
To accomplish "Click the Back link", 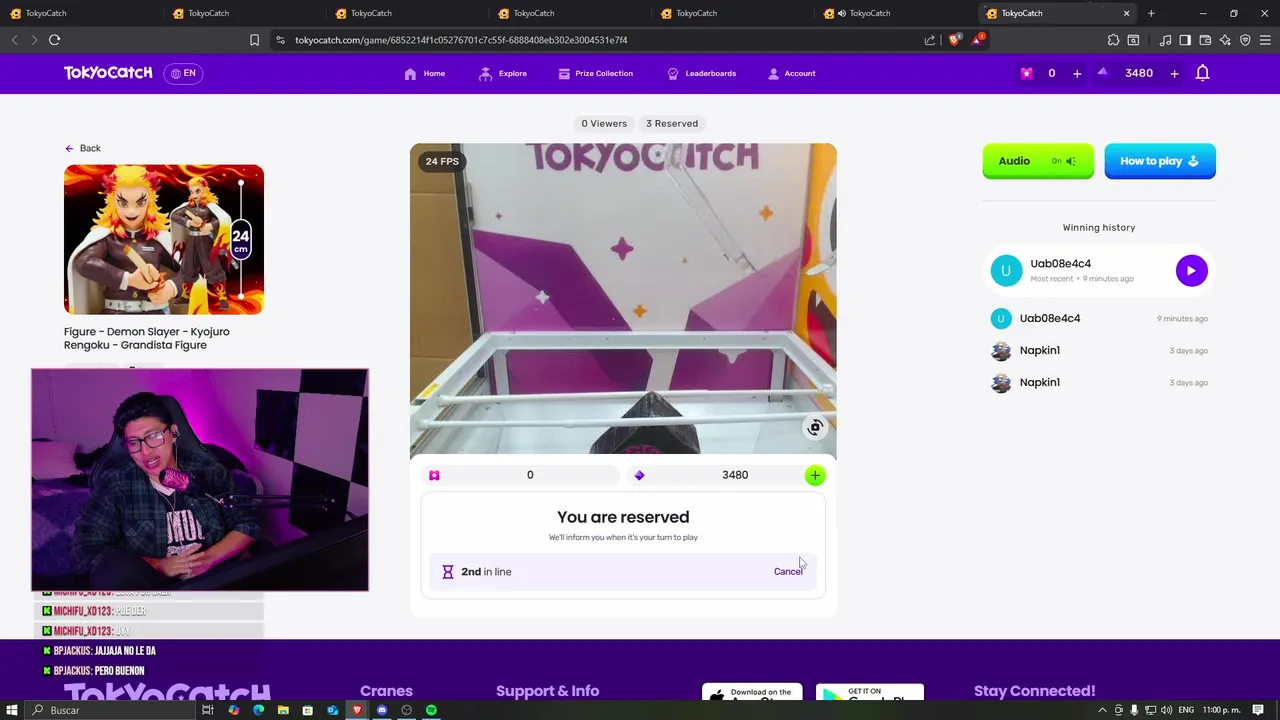I will 83,148.
